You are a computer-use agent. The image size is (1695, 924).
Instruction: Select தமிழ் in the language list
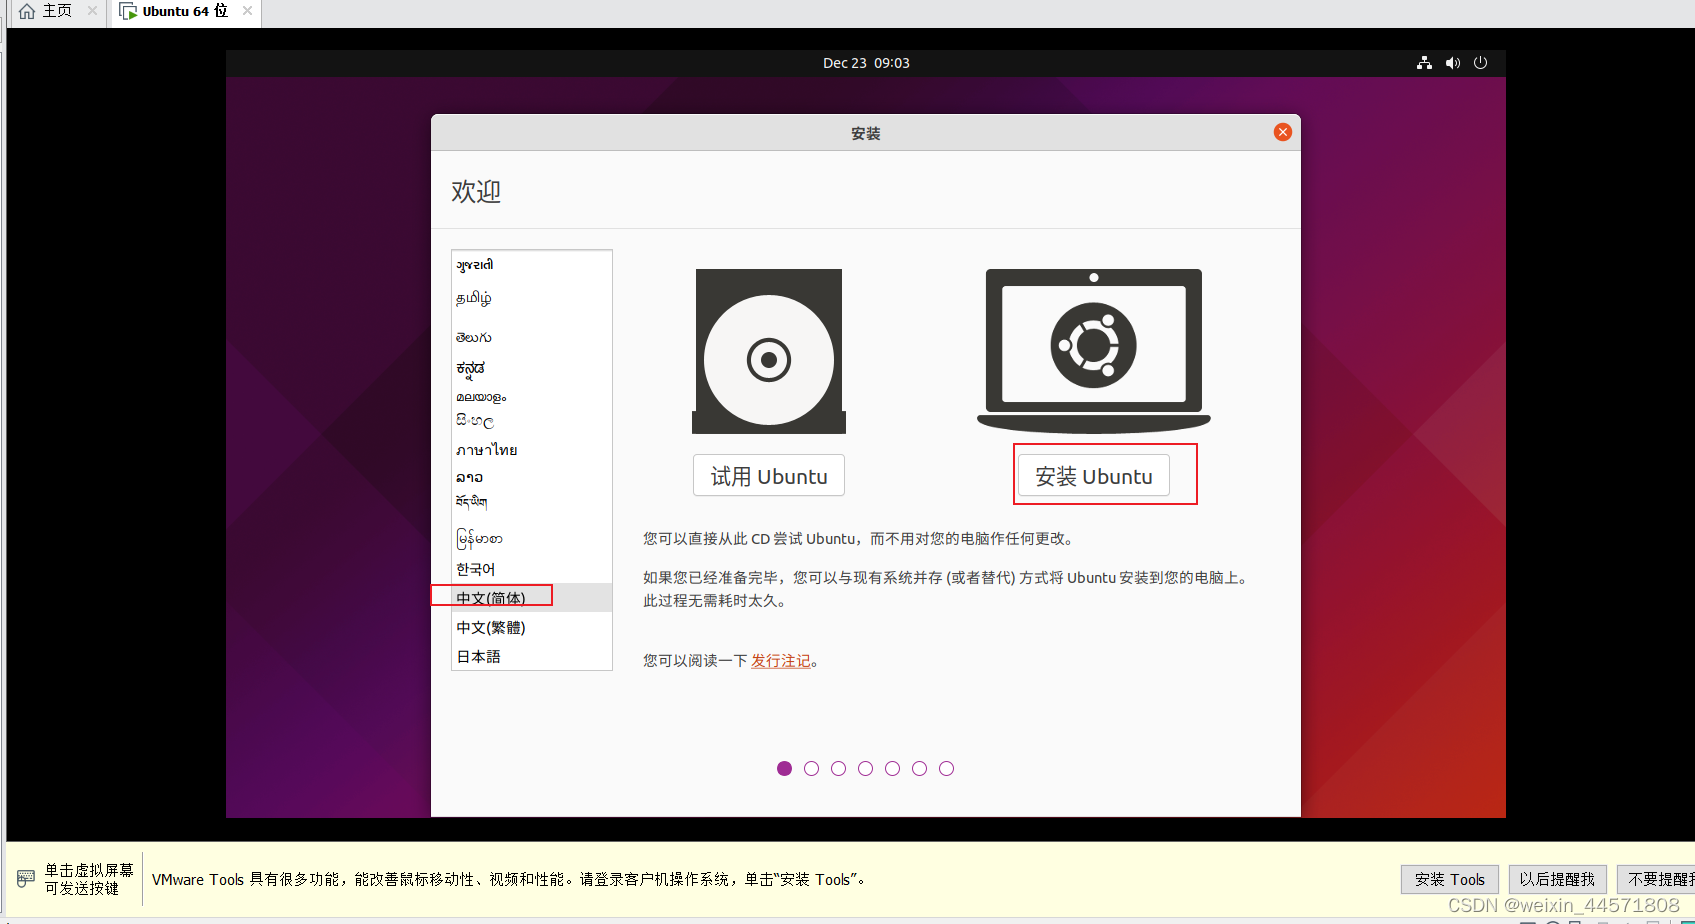(532, 298)
